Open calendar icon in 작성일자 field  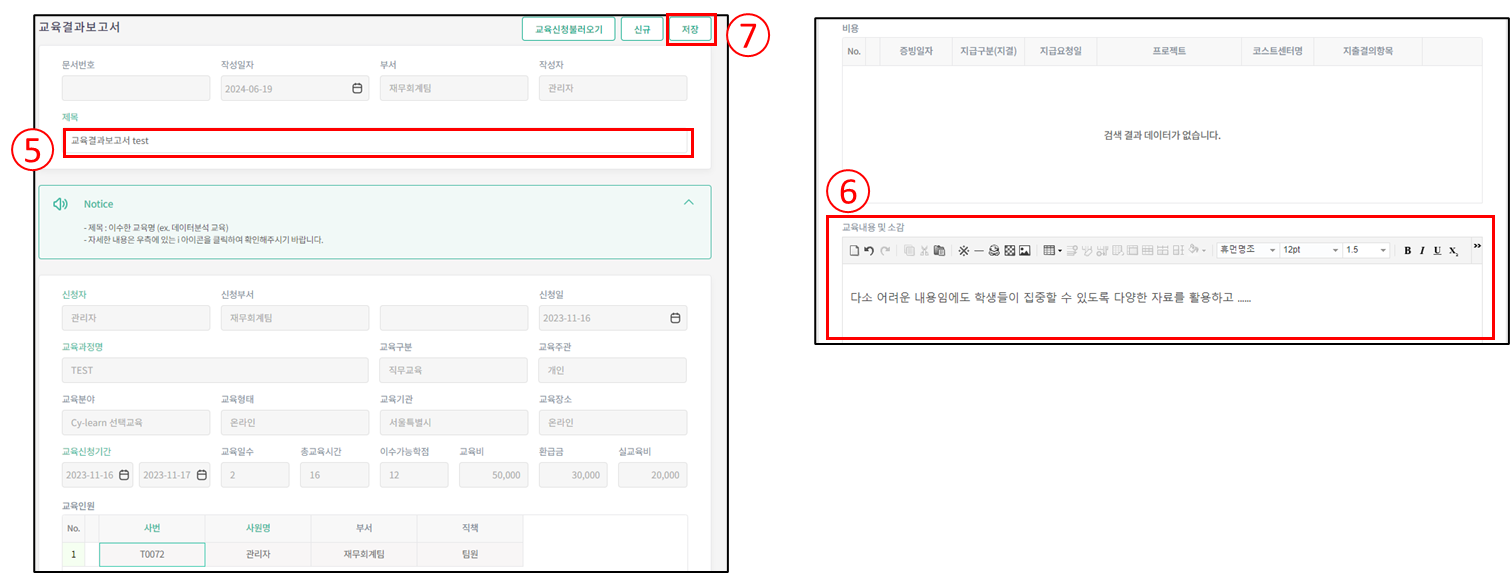click(357, 88)
